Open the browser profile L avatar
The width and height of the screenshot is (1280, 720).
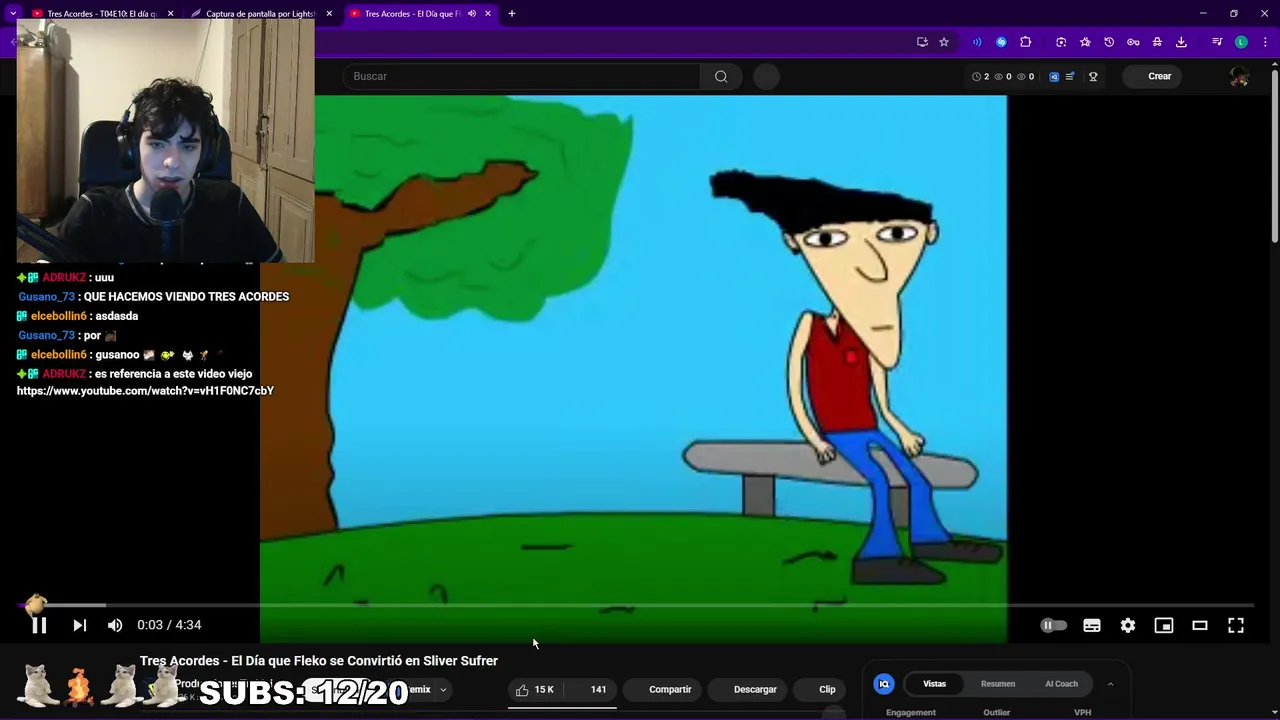point(1241,42)
